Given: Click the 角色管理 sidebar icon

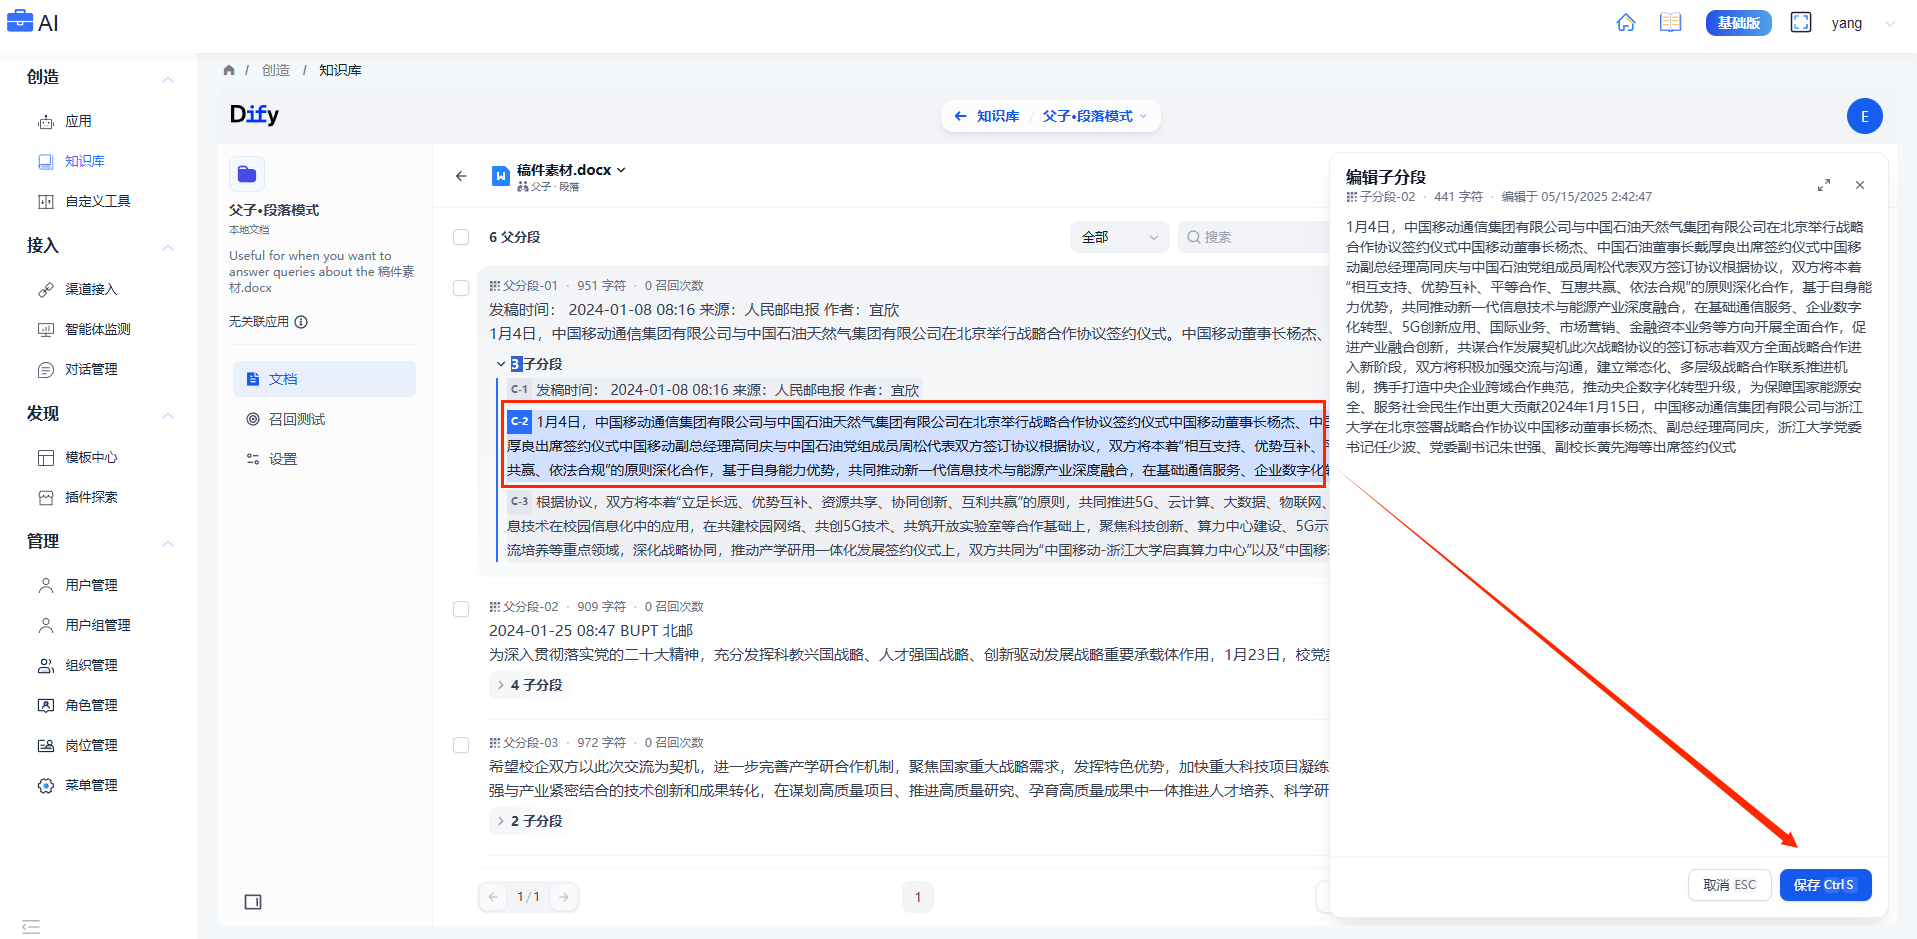Looking at the screenshot, I should 46,705.
